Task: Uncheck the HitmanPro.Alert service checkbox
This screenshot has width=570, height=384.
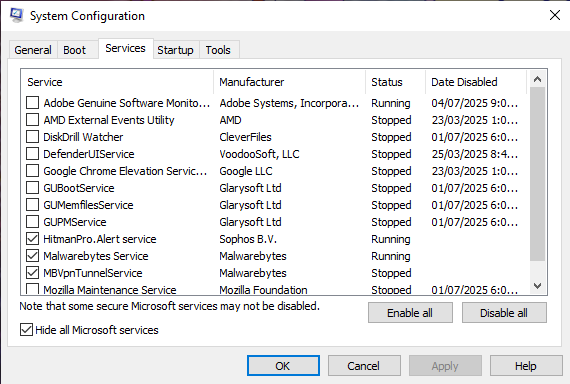Action: coord(32,239)
